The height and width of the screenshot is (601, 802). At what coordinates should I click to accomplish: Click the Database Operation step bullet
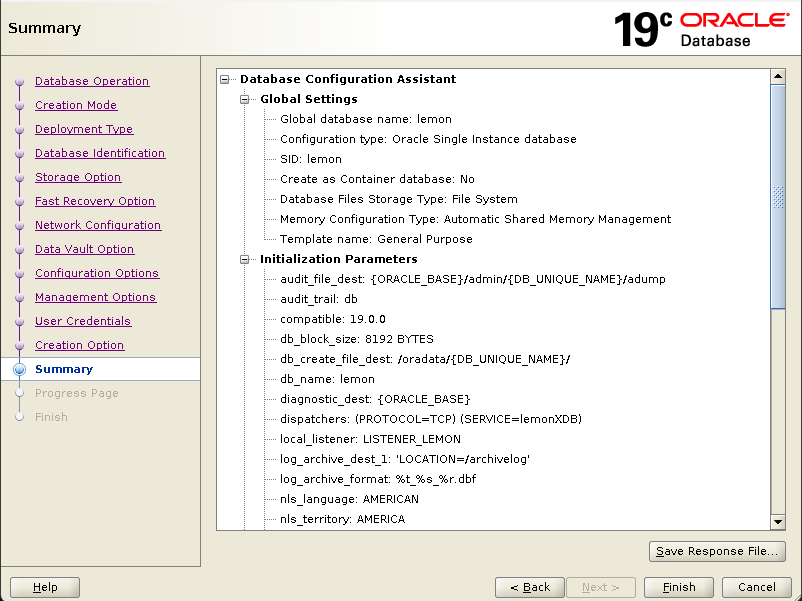click(x=19, y=81)
